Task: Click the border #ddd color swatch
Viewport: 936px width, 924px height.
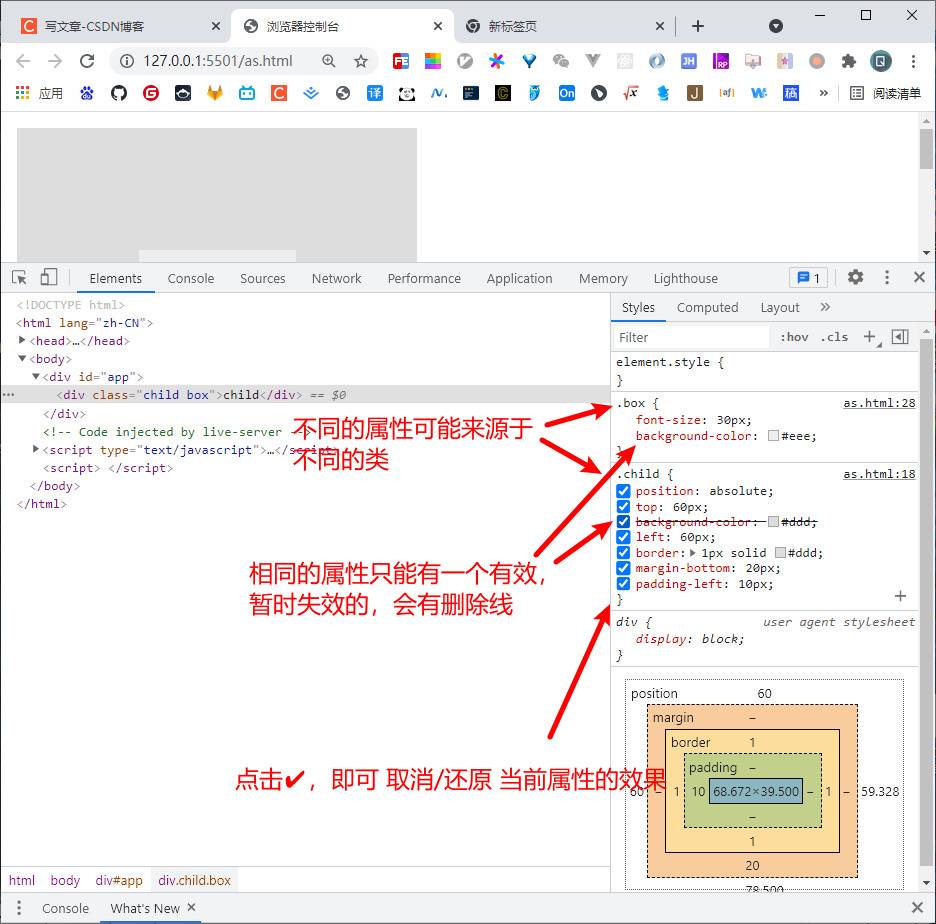Action: [x=780, y=553]
